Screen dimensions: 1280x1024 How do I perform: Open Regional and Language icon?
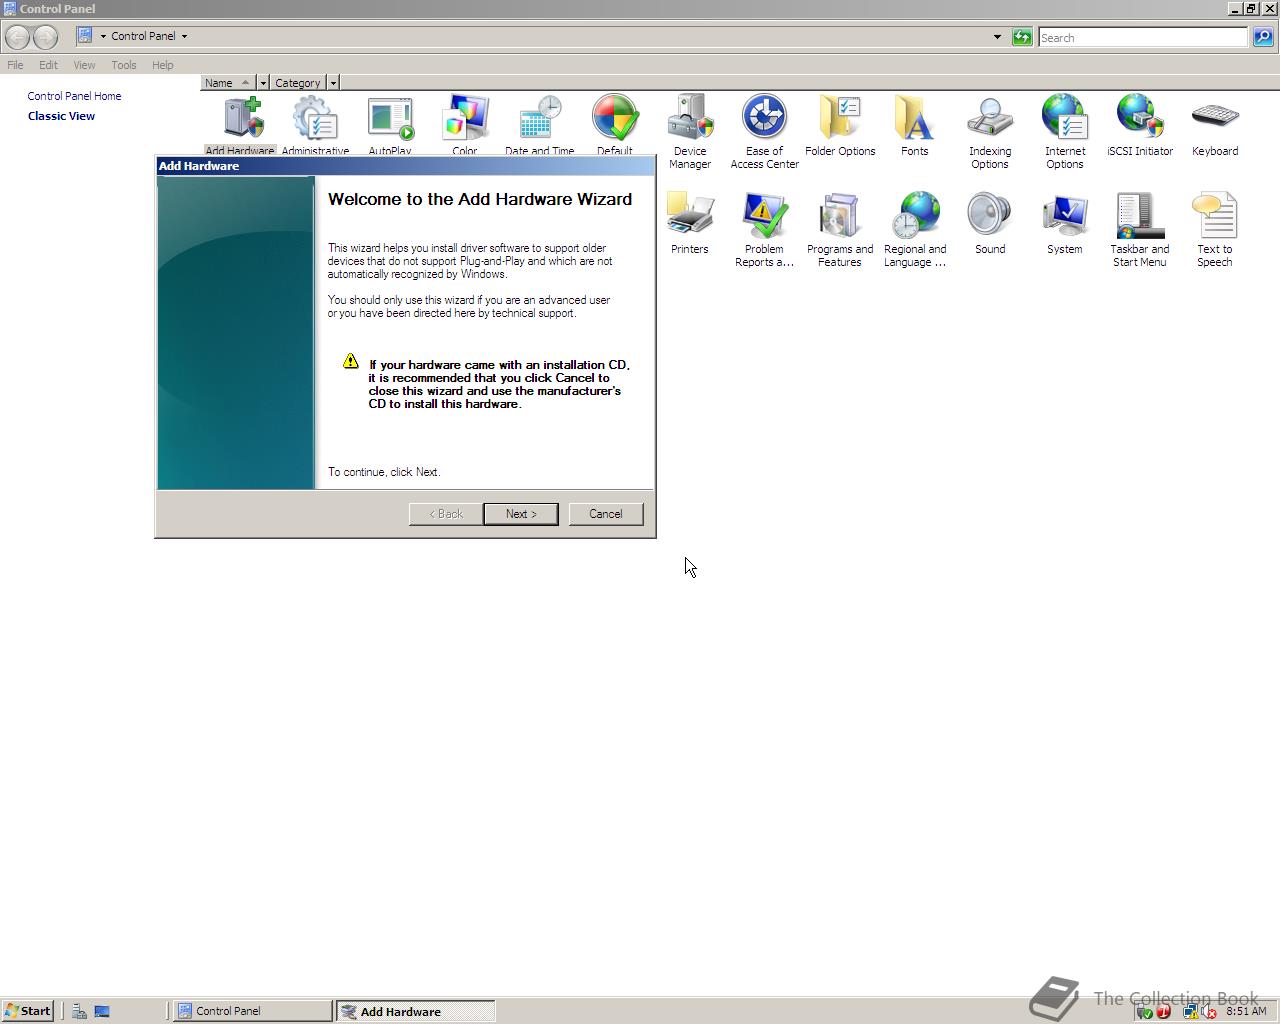click(x=915, y=229)
